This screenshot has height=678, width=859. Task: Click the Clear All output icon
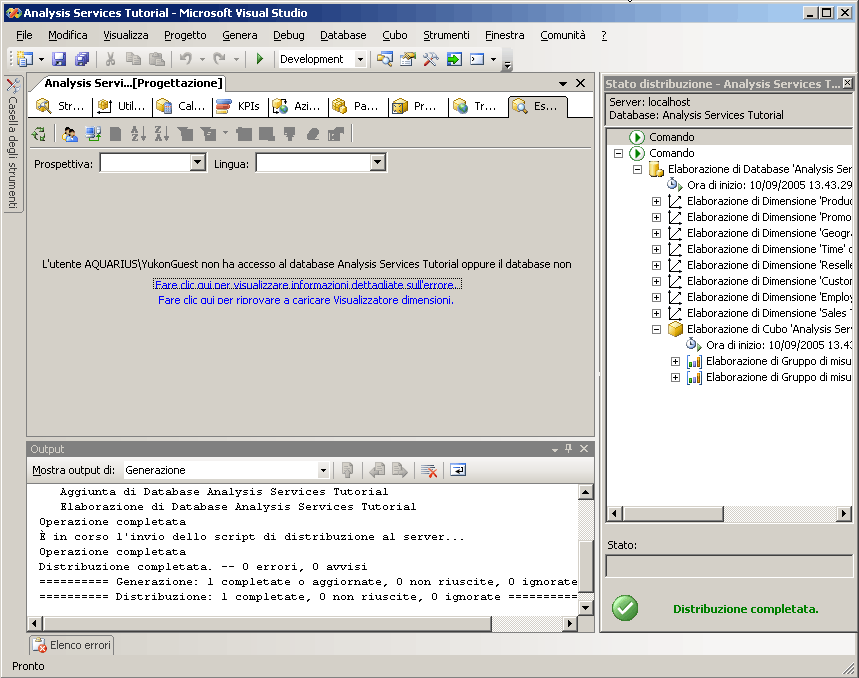(428, 470)
